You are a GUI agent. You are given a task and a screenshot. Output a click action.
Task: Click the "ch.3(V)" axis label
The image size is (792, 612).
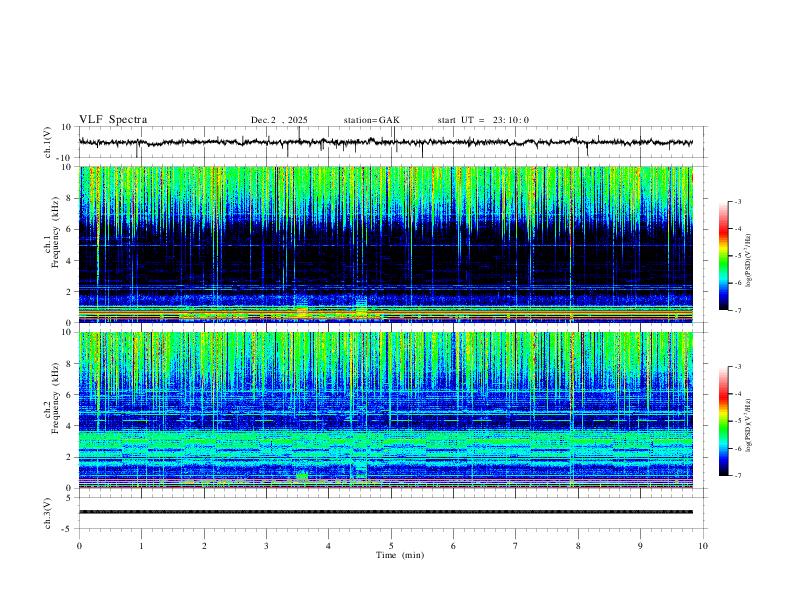pyautogui.click(x=48, y=514)
